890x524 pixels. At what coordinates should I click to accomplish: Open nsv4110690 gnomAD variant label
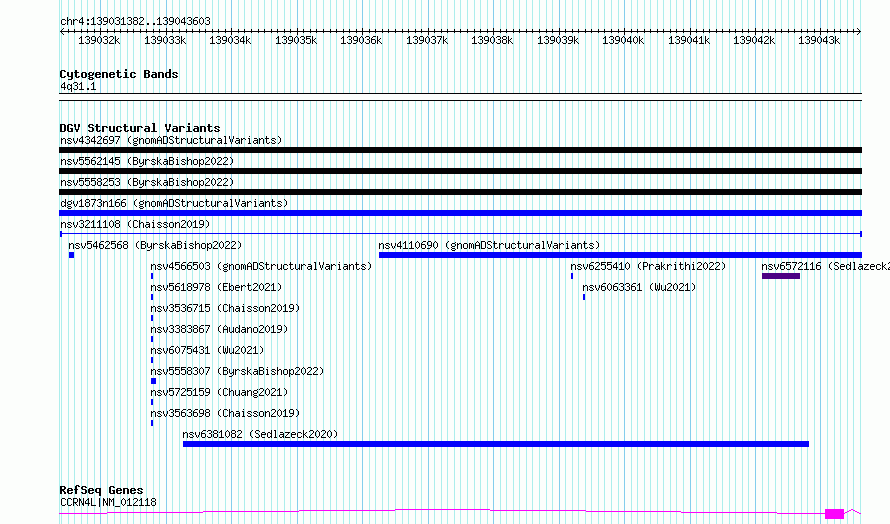pos(489,245)
